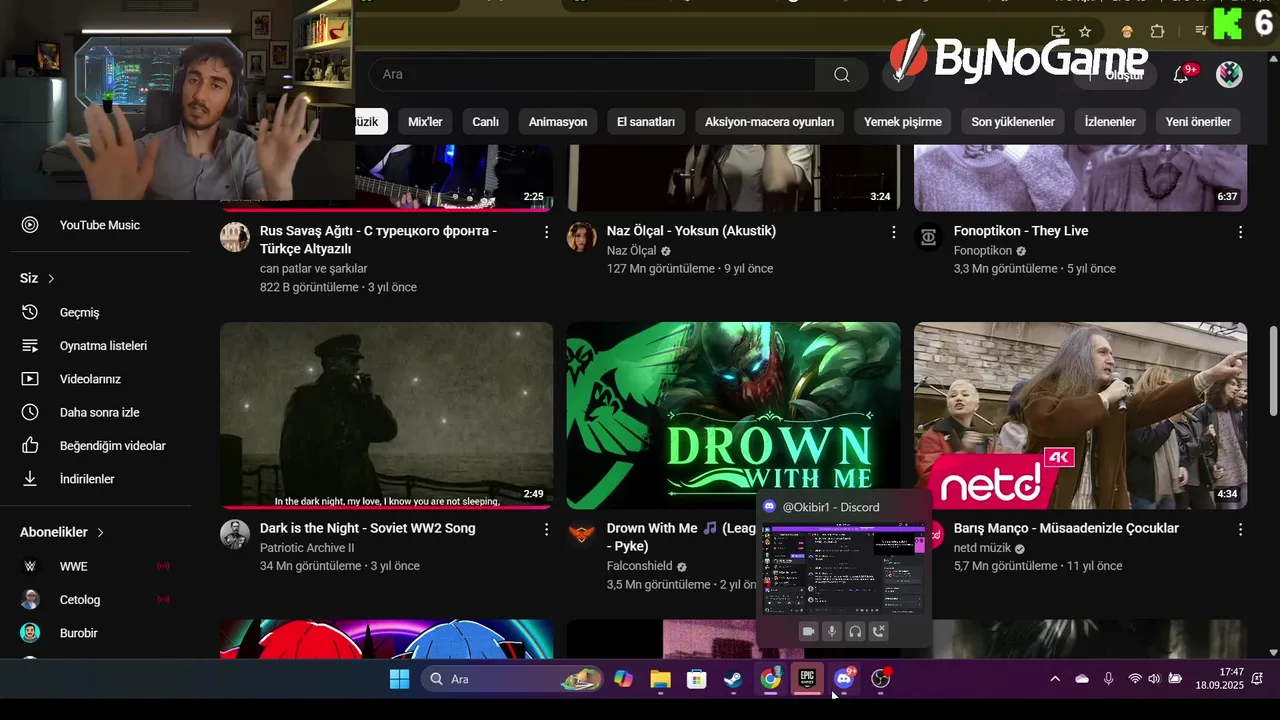1280x720 pixels.
Task: Open the Patriotic Archive II channel avatar
Action: (235, 534)
